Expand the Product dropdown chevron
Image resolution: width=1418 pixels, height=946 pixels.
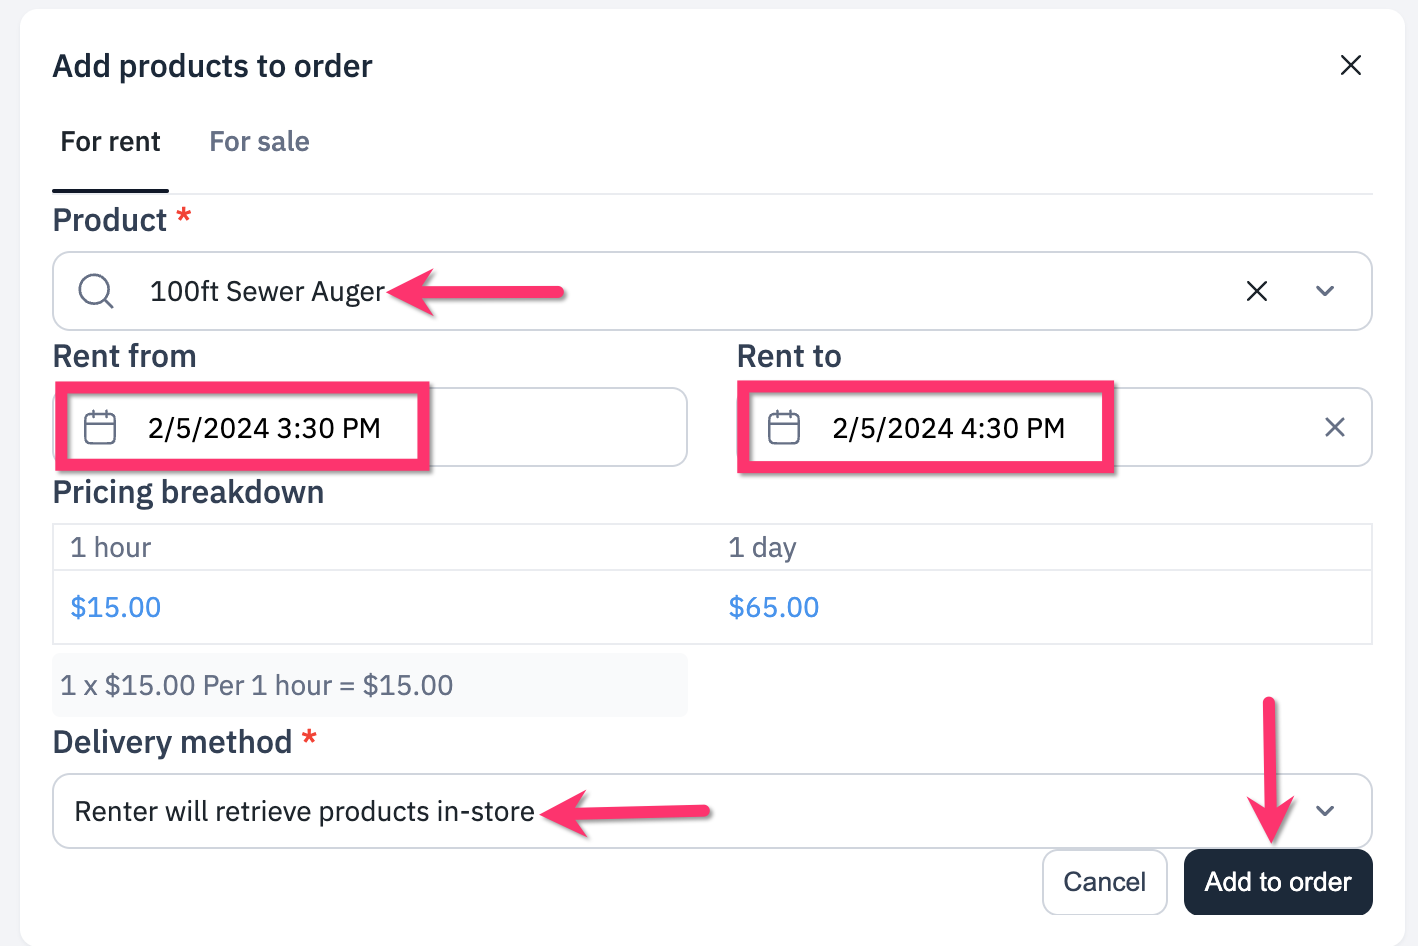click(1325, 291)
